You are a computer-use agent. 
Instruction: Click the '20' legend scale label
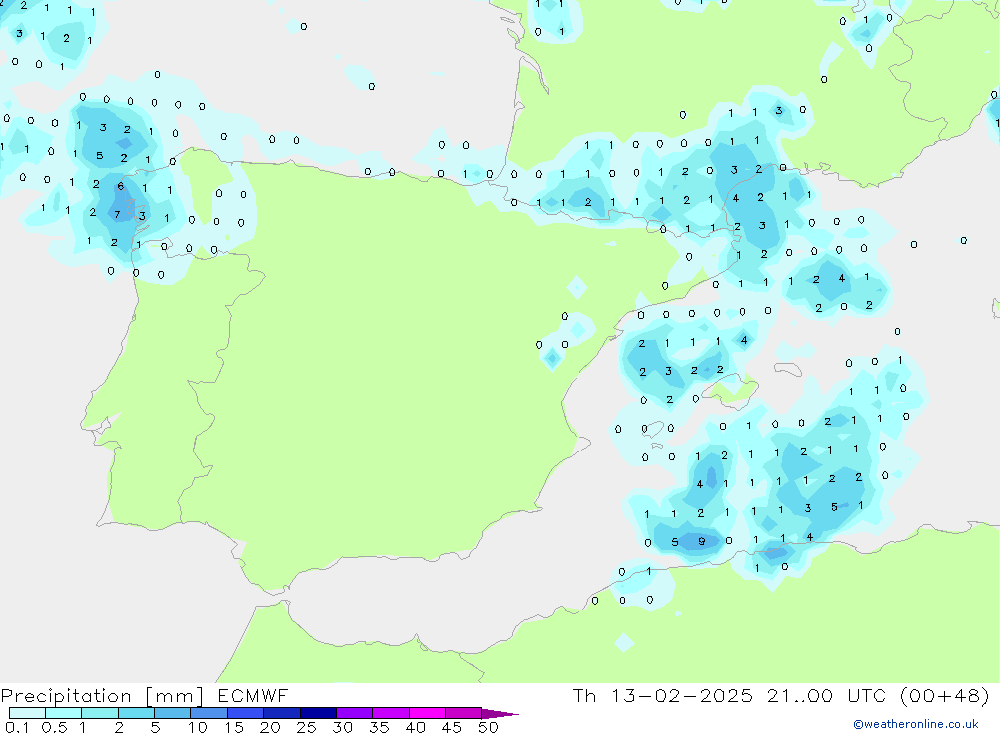(x=270, y=727)
